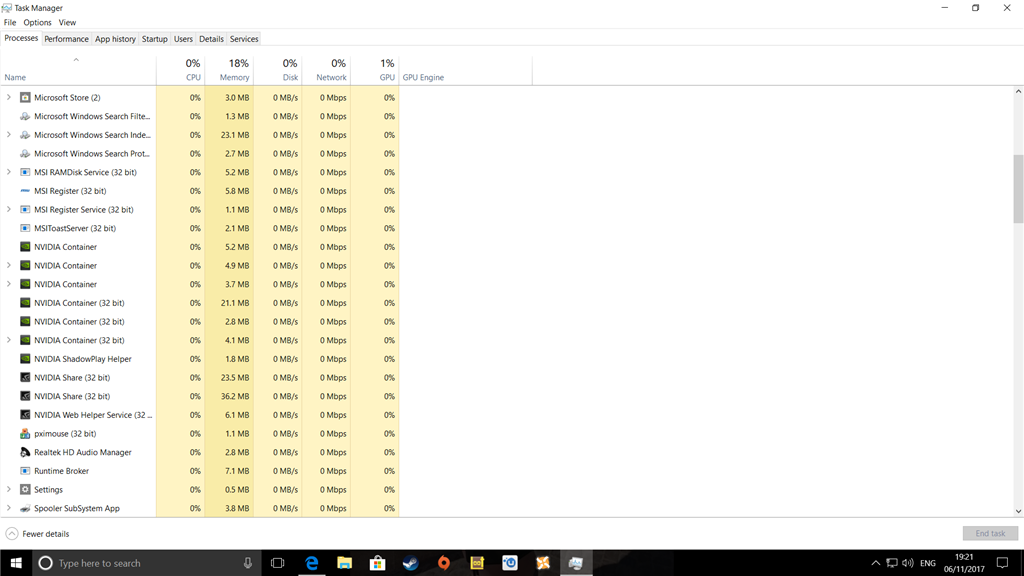Expand MSI Register Service row

pos(8,210)
